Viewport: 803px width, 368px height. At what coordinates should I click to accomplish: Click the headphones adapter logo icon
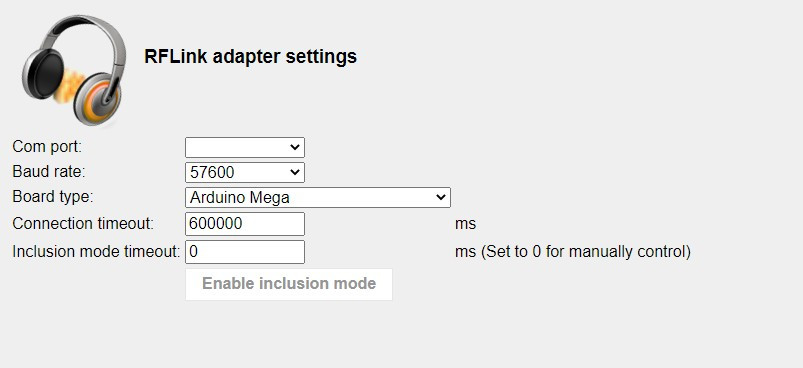[x=74, y=71]
